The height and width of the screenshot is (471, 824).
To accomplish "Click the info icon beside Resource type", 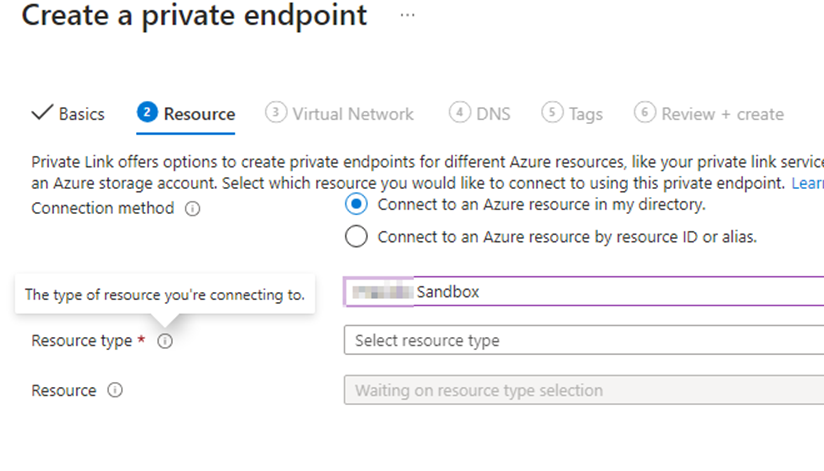I will (x=165, y=341).
